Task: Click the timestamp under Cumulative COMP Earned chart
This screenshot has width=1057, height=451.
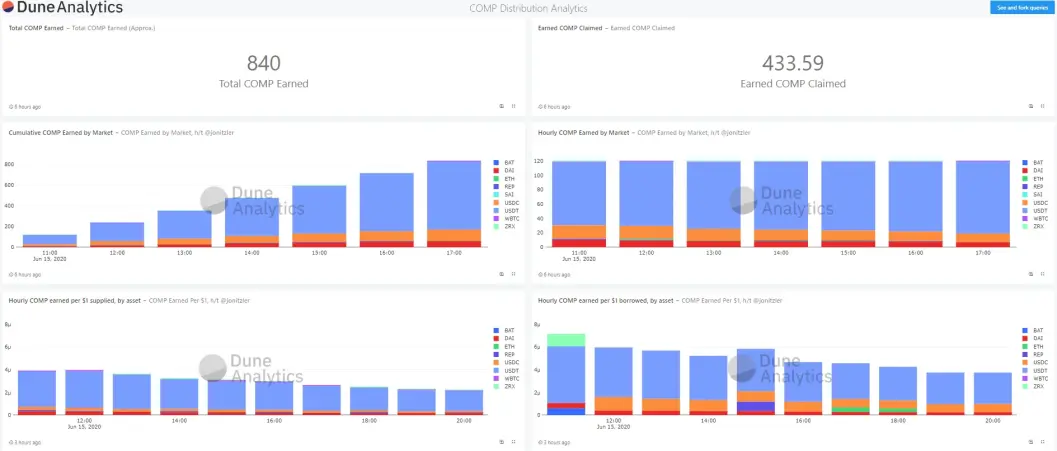Action: 25,274
